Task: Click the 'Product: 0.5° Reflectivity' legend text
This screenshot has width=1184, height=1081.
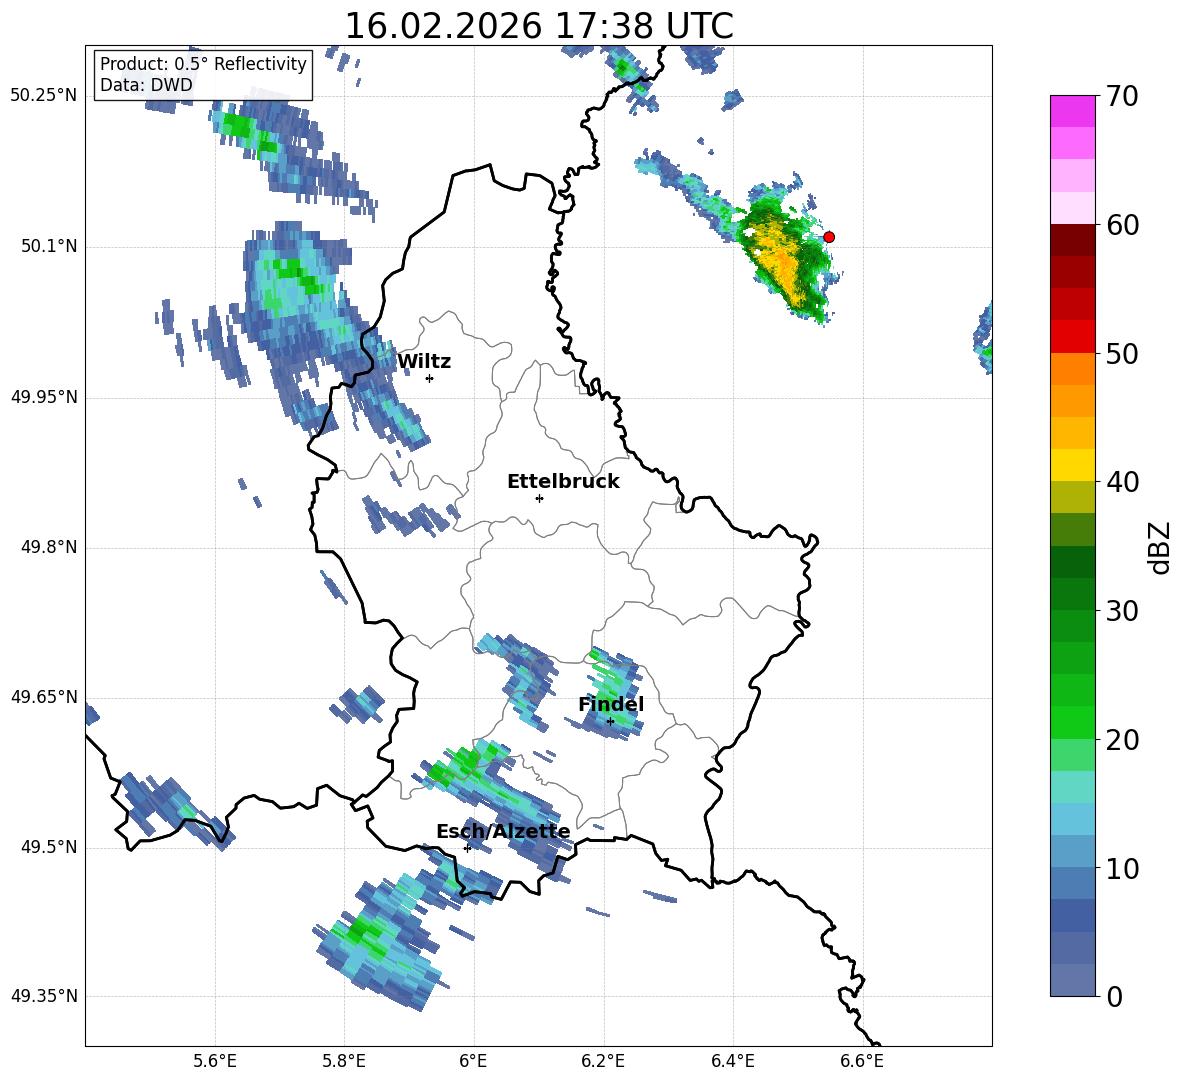Action: (x=203, y=64)
